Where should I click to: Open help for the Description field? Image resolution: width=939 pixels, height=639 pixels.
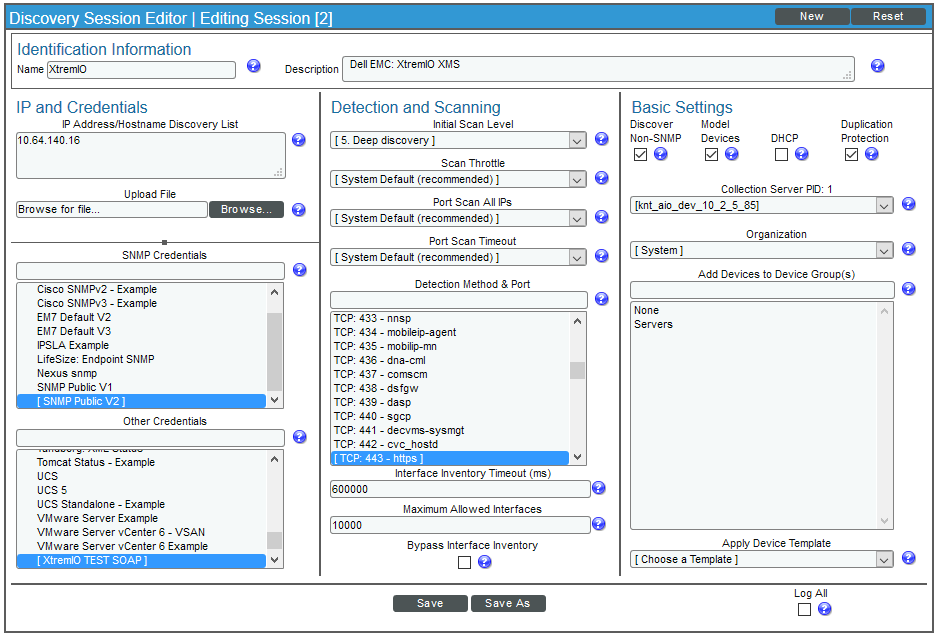click(877, 65)
